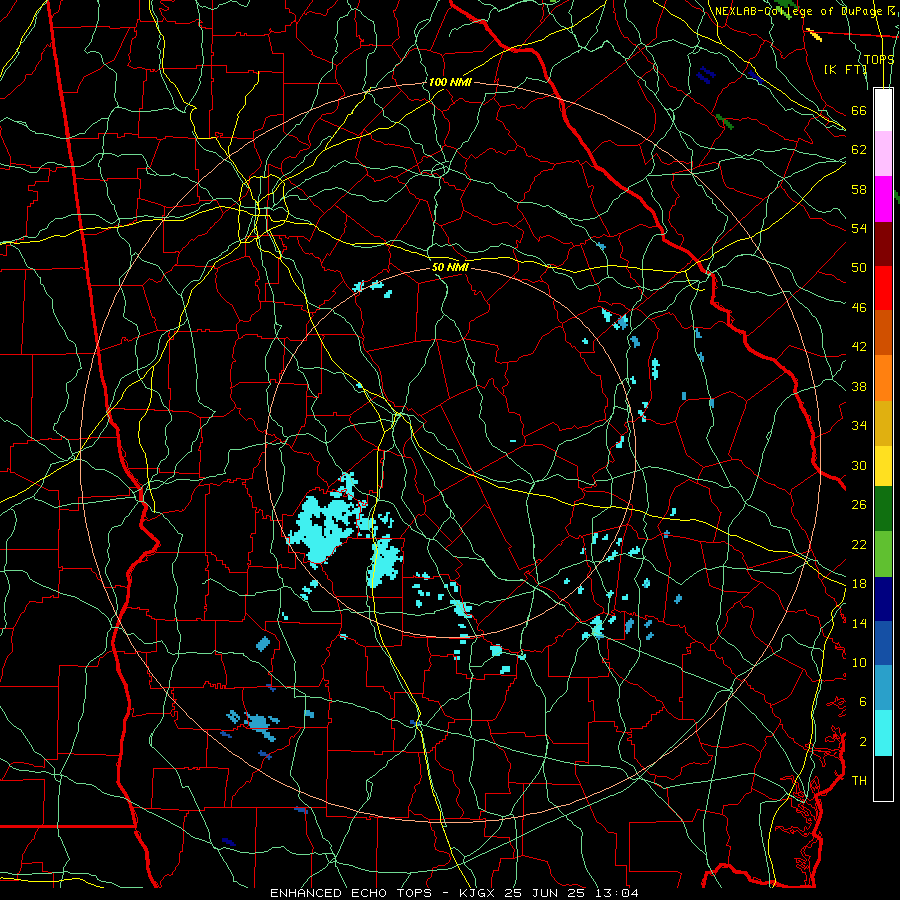This screenshot has height=900, width=900.
Task: Select the '58' scale label
Action: pyautogui.click(x=859, y=189)
